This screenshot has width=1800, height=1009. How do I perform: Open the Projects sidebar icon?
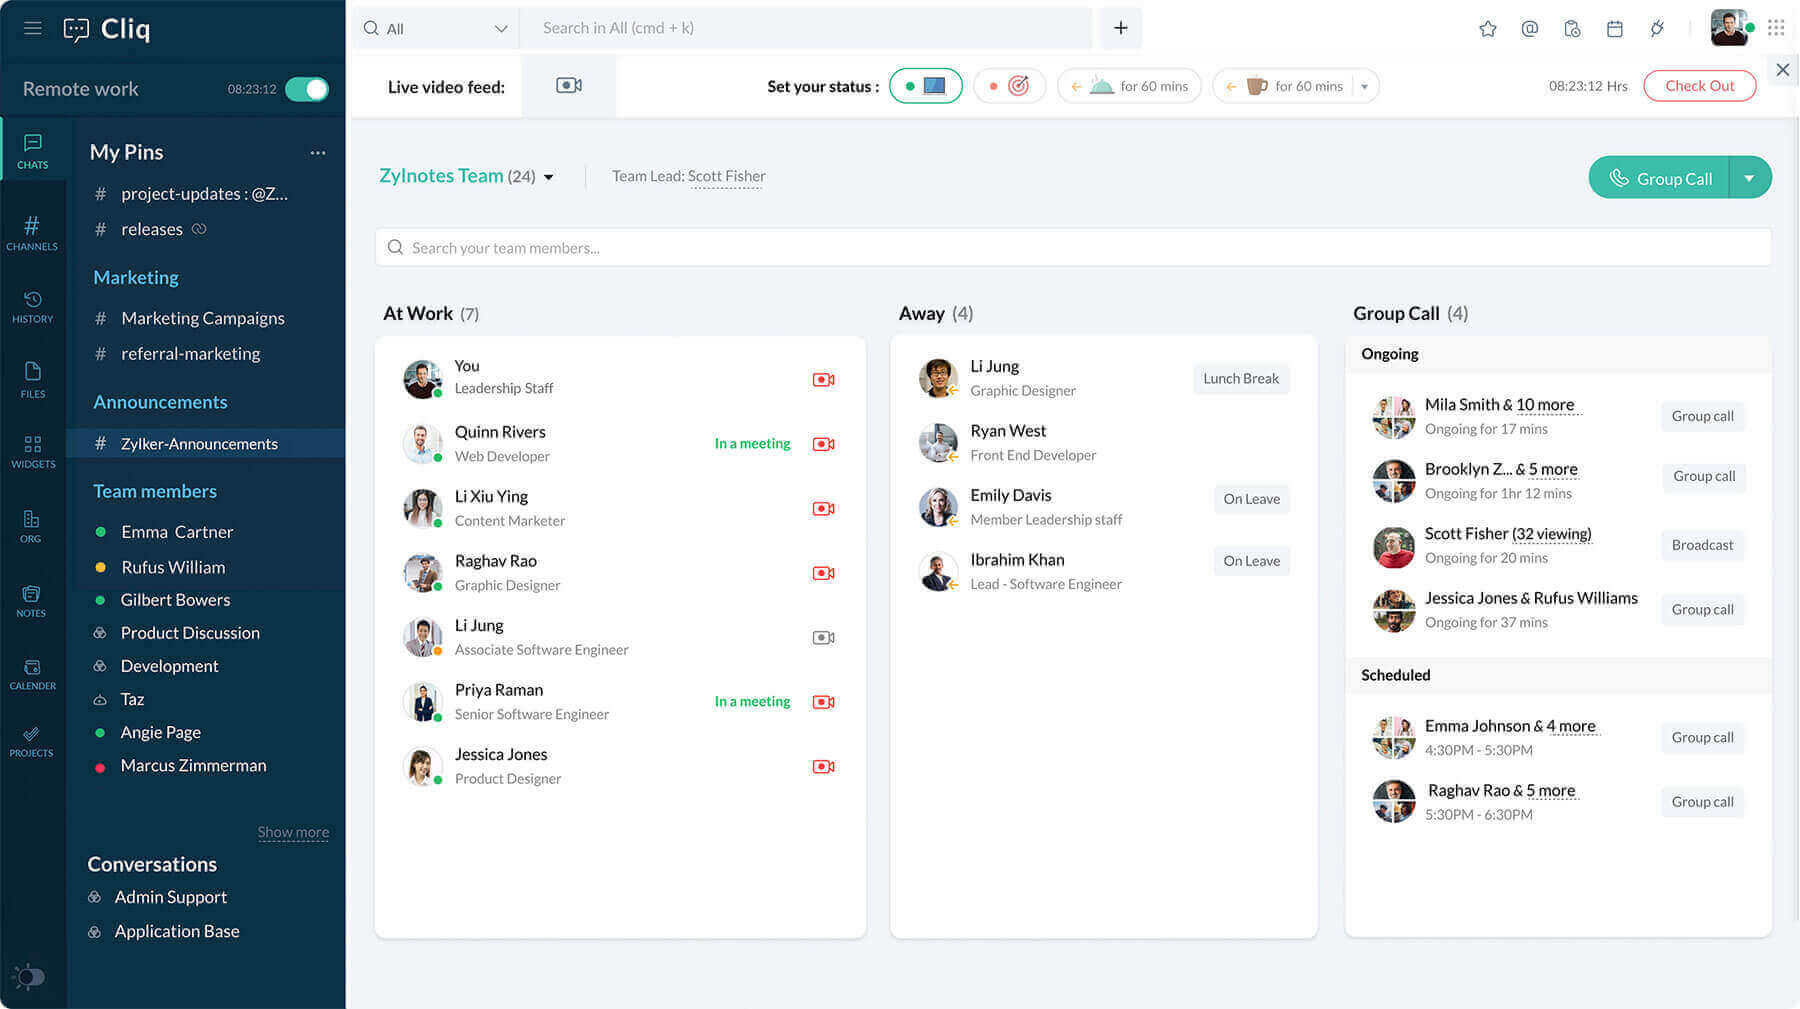[x=31, y=741]
